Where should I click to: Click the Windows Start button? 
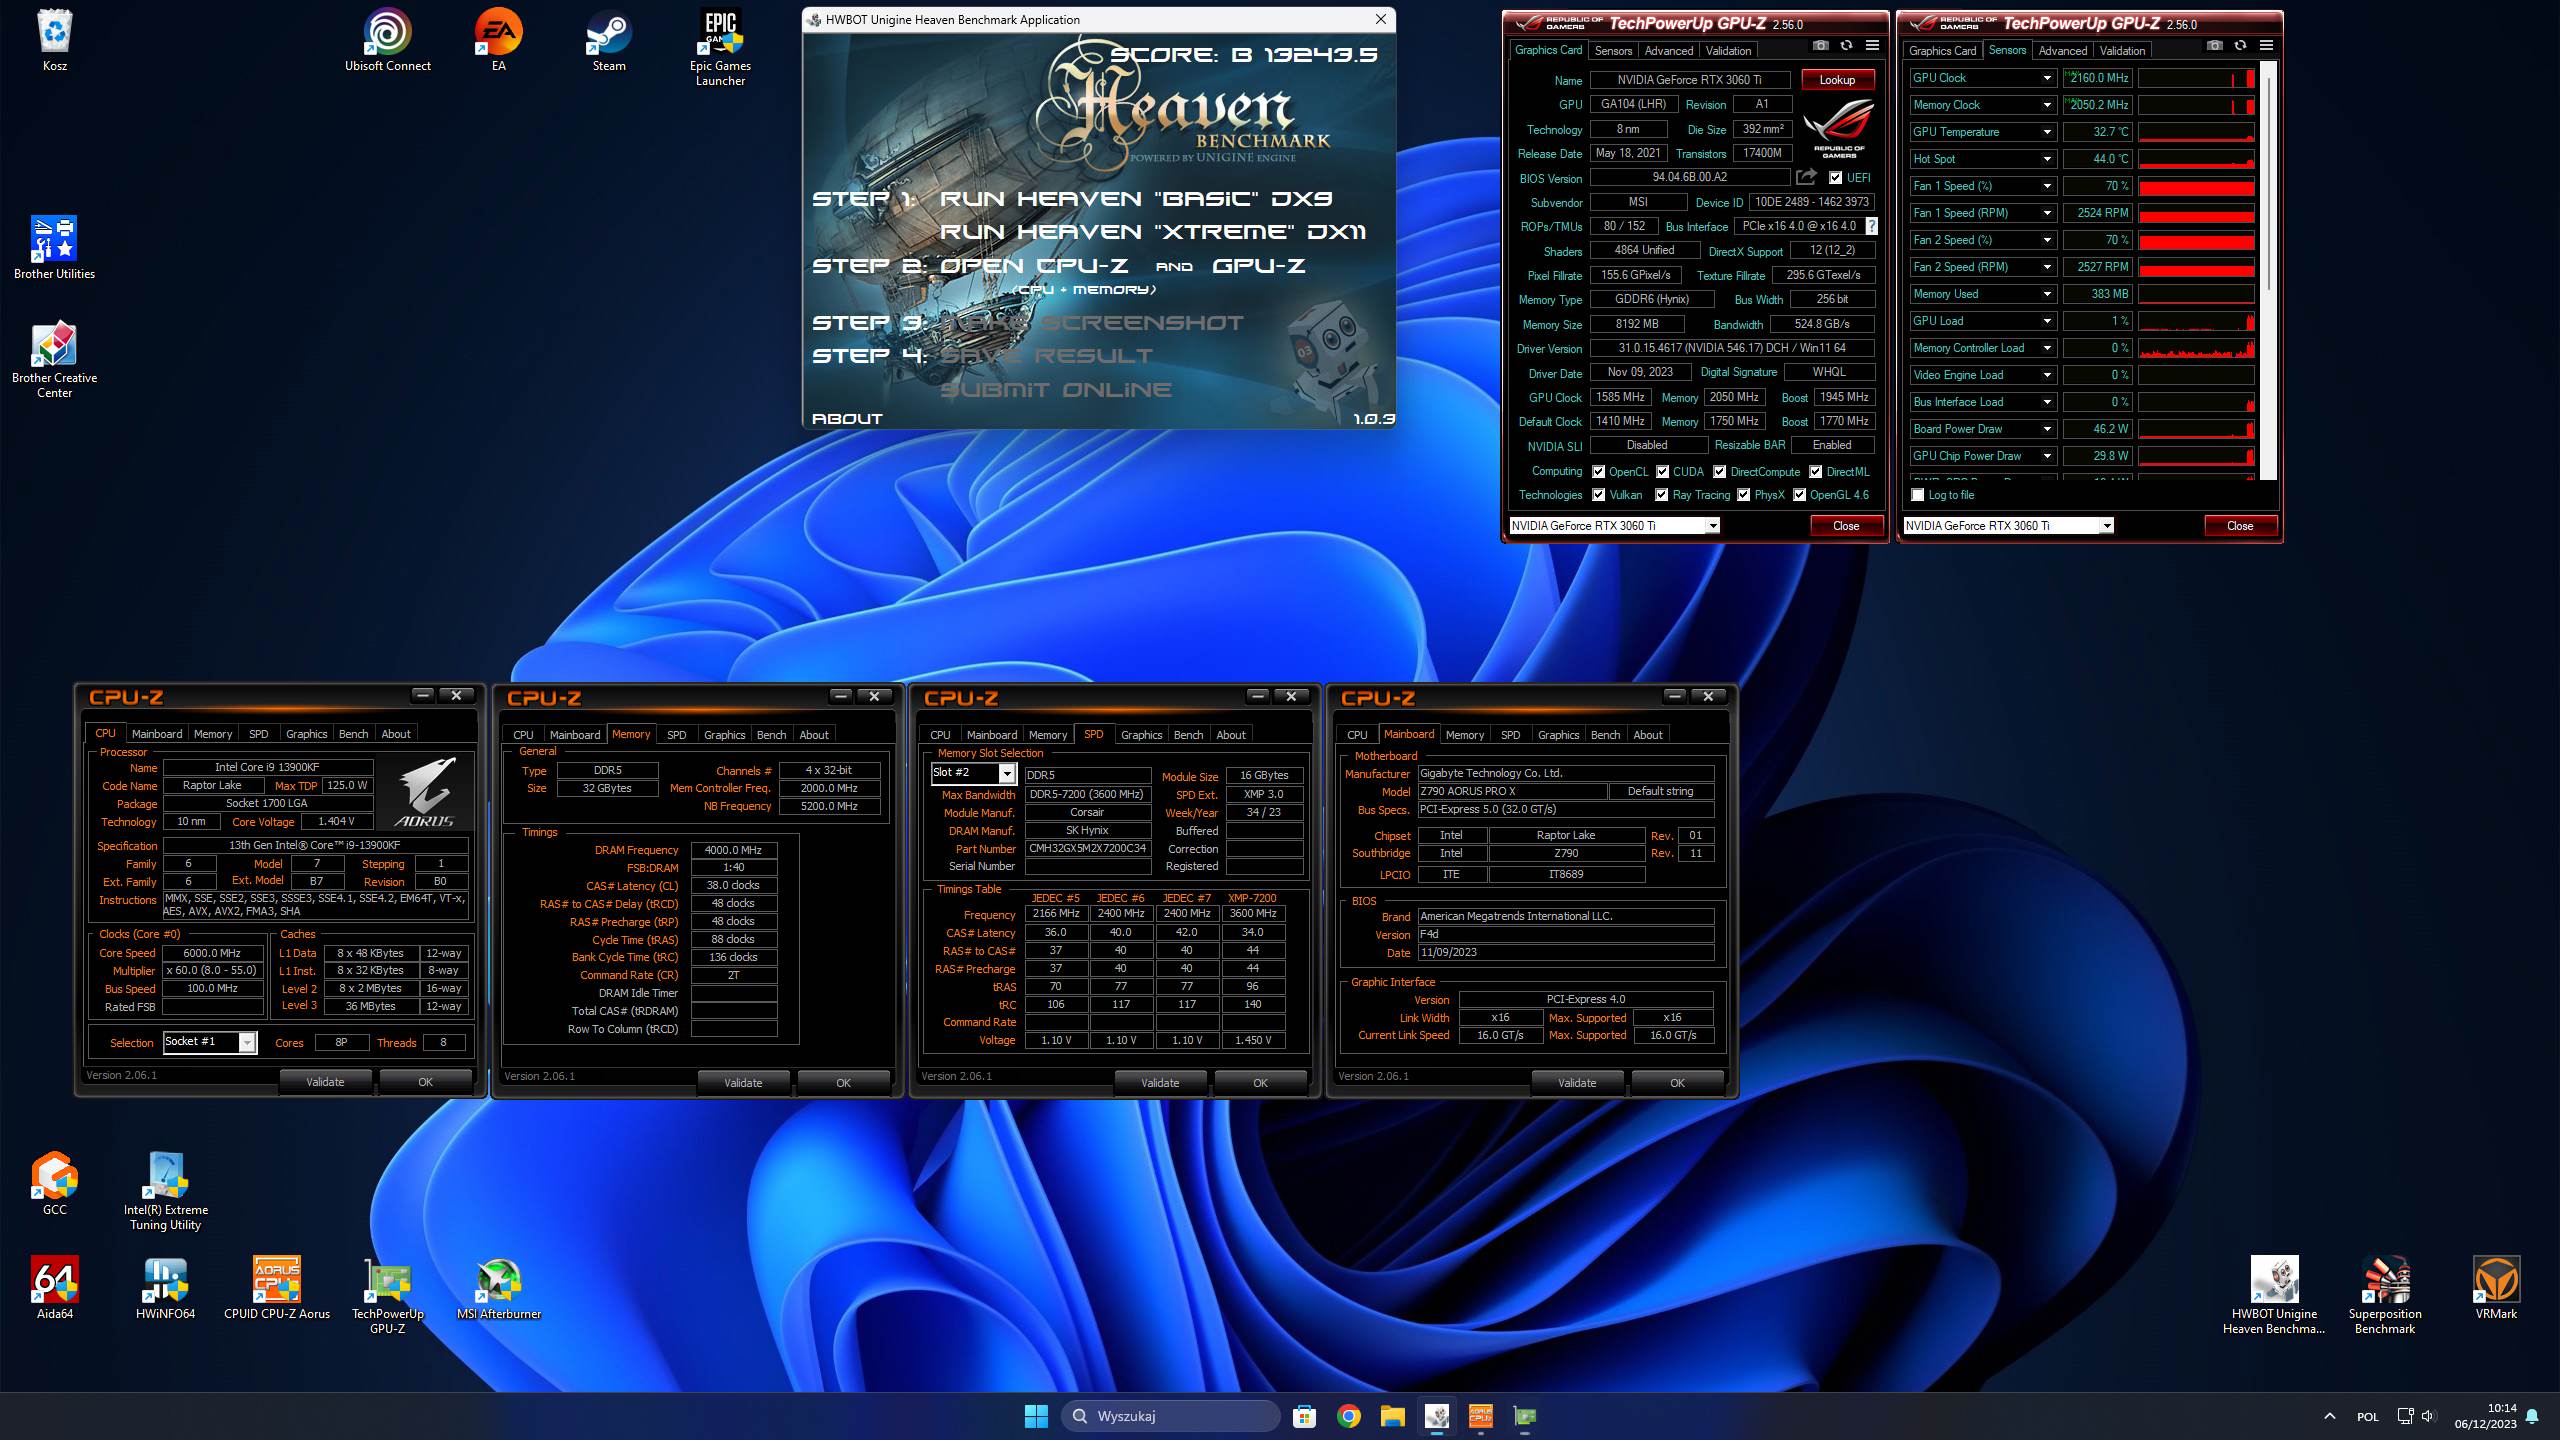[1036, 1415]
